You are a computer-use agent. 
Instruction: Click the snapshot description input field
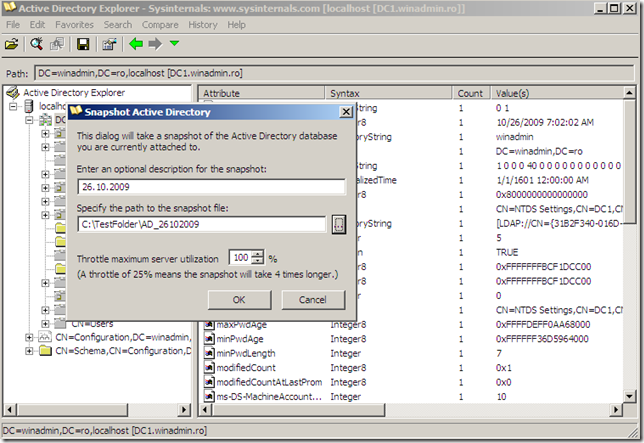(x=211, y=187)
